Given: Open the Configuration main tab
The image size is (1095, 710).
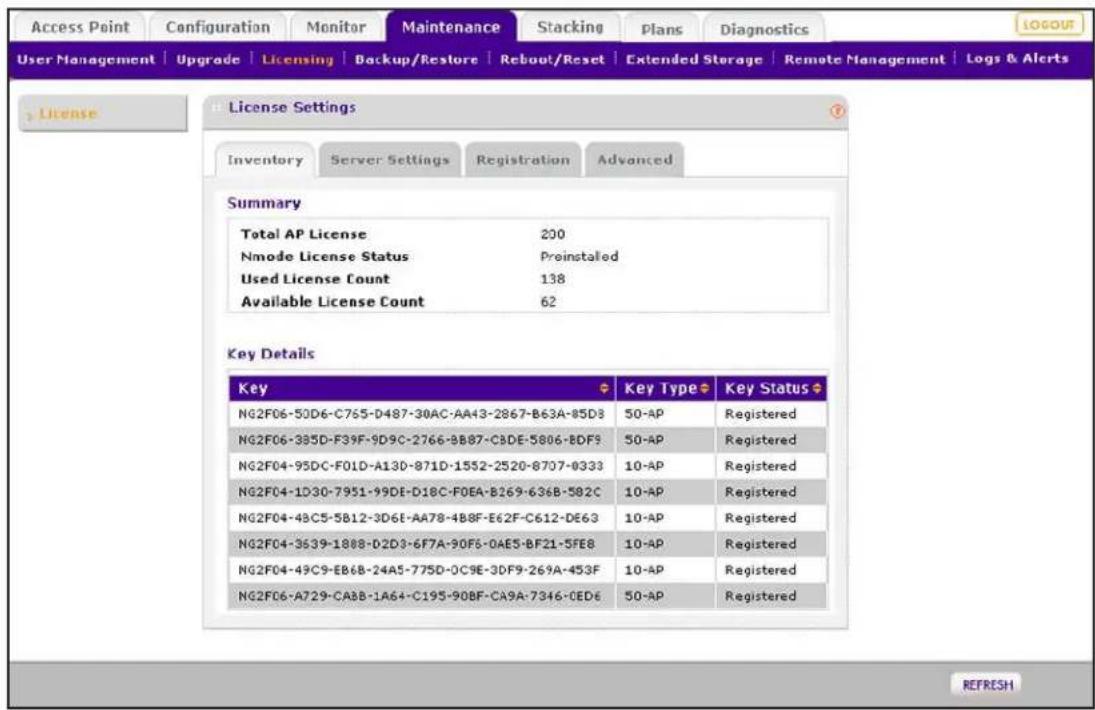Looking at the screenshot, I should [218, 27].
